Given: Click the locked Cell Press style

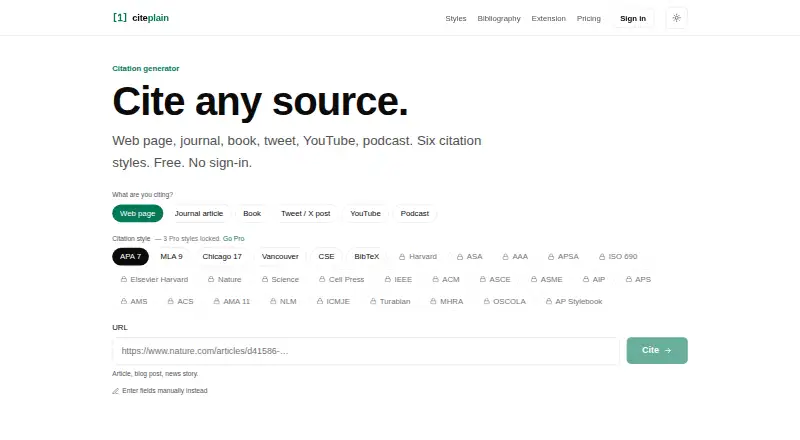Looking at the screenshot, I should point(341,280).
